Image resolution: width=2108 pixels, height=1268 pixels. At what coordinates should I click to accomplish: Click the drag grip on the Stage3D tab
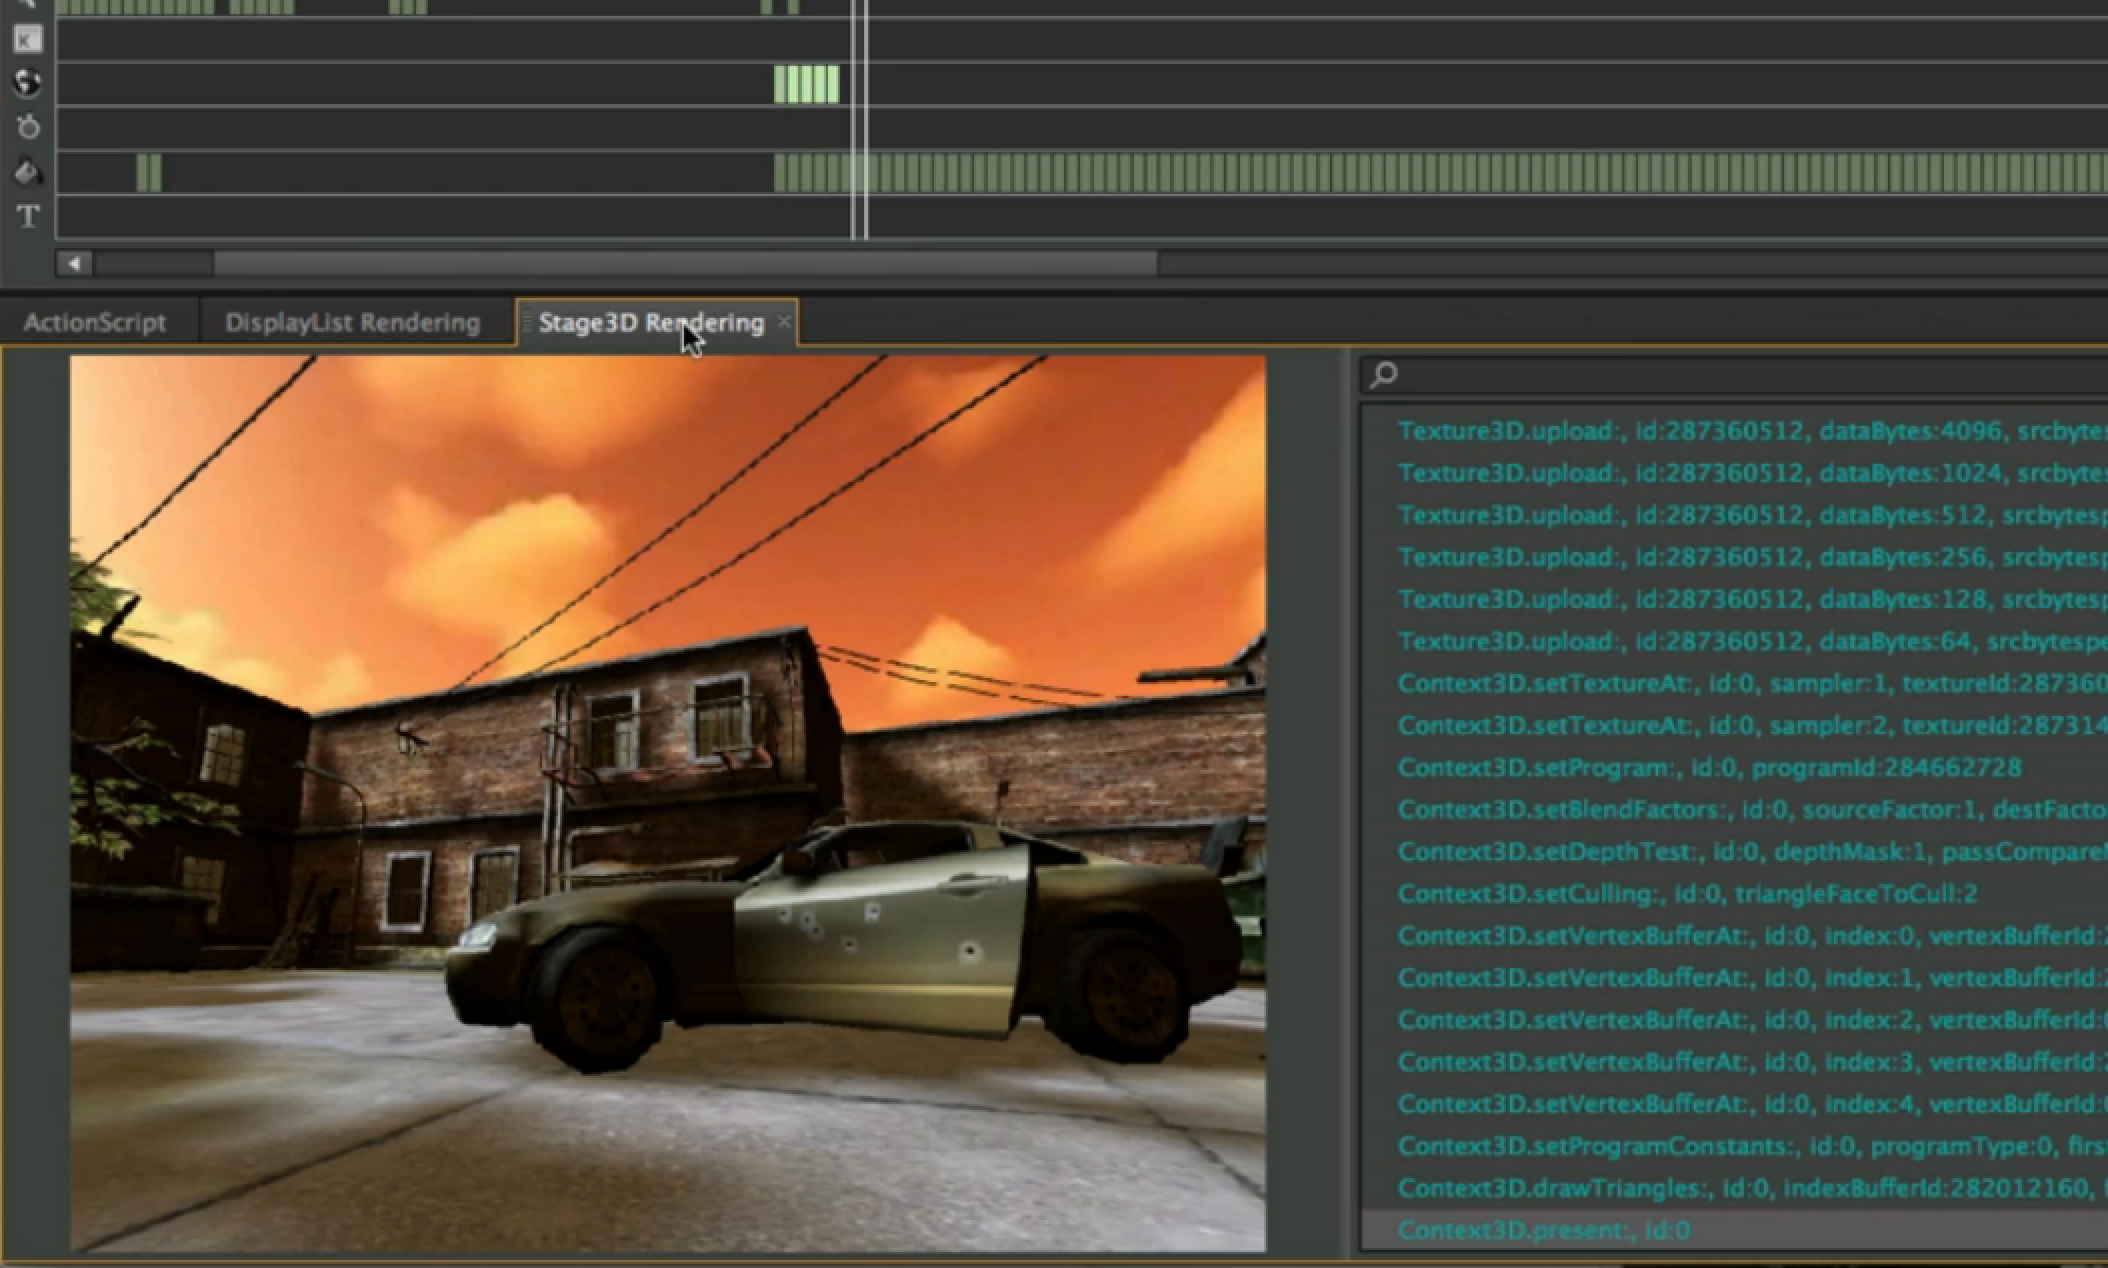click(x=527, y=322)
